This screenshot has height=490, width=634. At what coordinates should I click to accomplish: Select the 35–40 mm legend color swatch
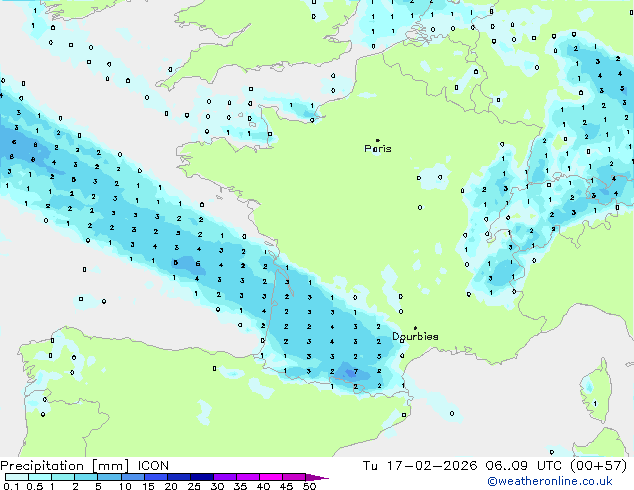247,477
